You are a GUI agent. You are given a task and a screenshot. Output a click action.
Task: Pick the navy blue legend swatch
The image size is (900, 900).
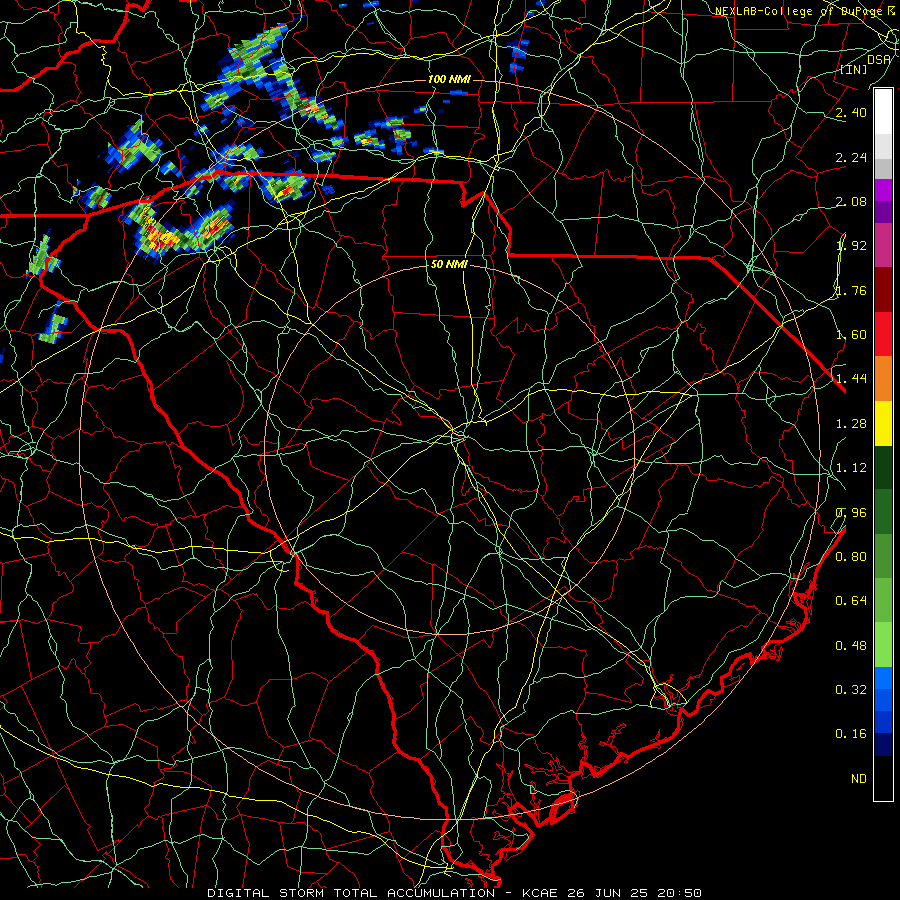883,744
